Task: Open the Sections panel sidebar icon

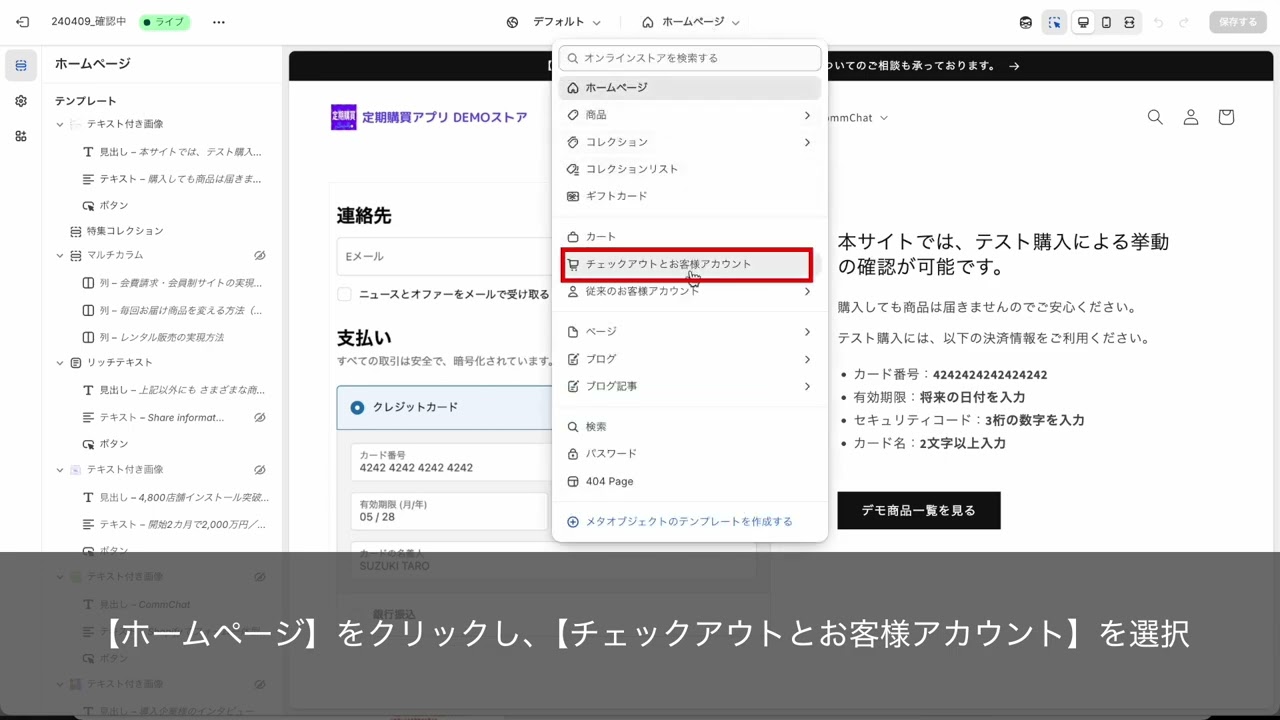Action: [21, 65]
